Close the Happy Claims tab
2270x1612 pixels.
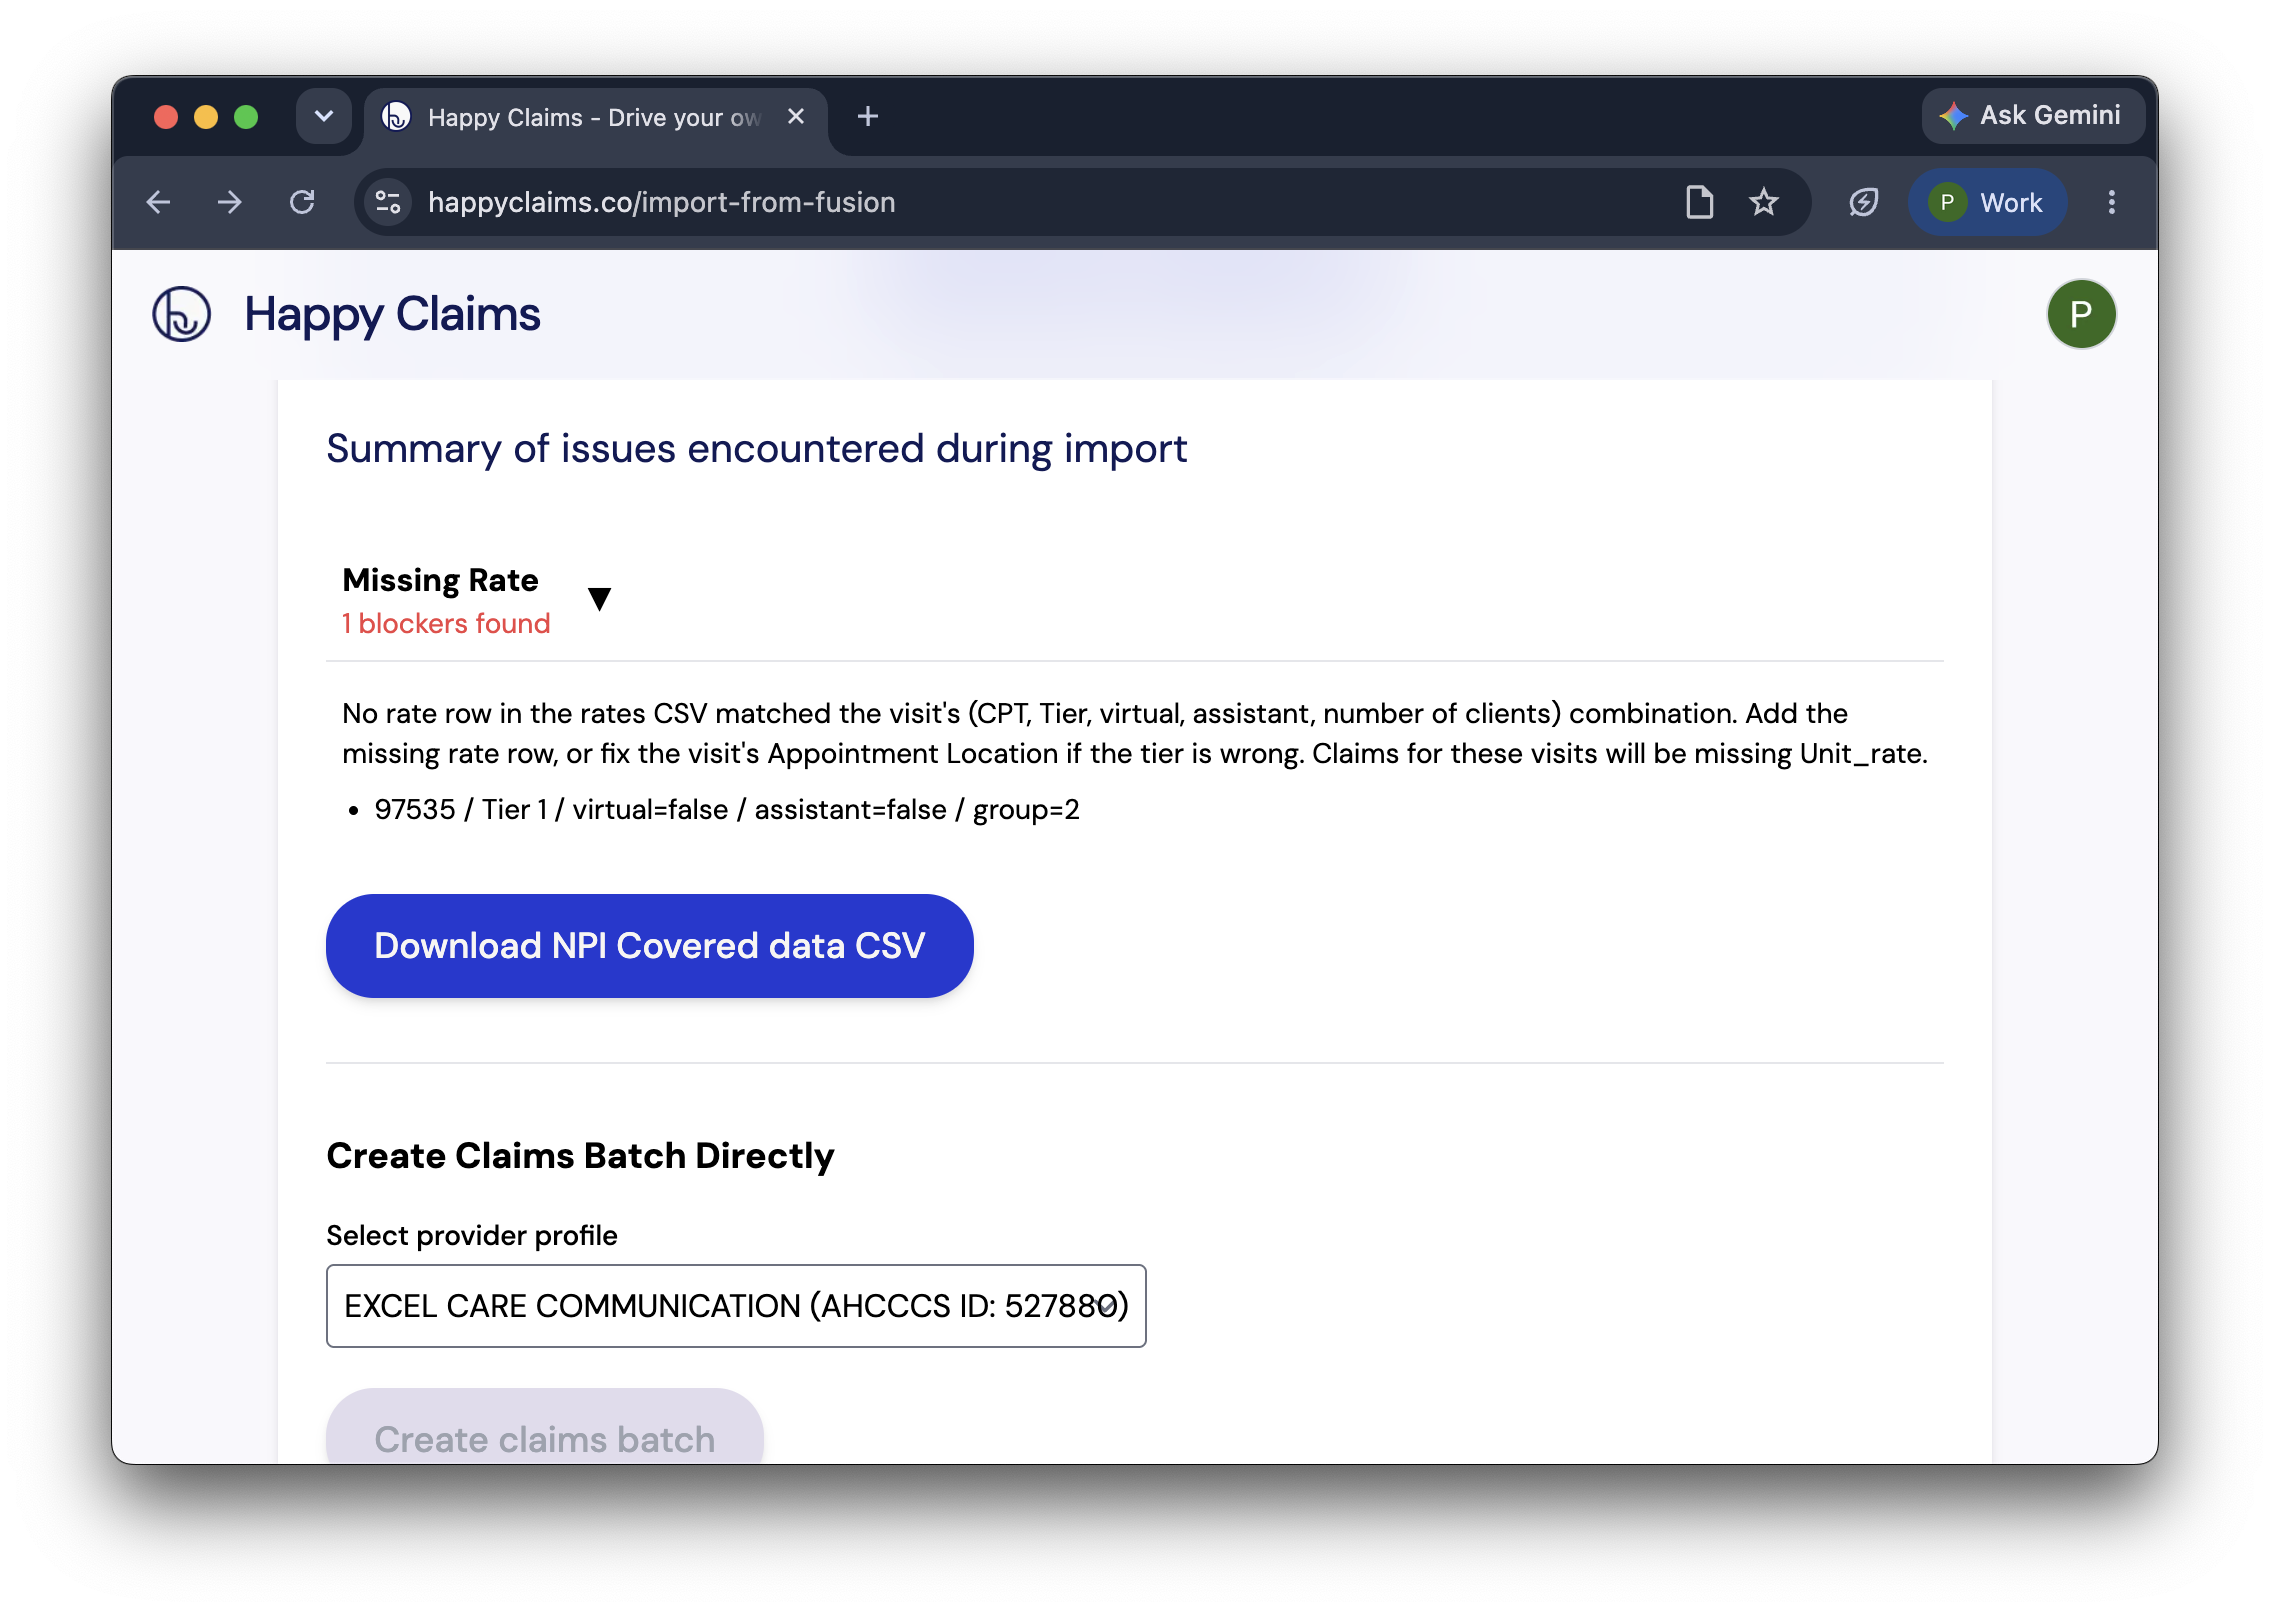coord(796,117)
